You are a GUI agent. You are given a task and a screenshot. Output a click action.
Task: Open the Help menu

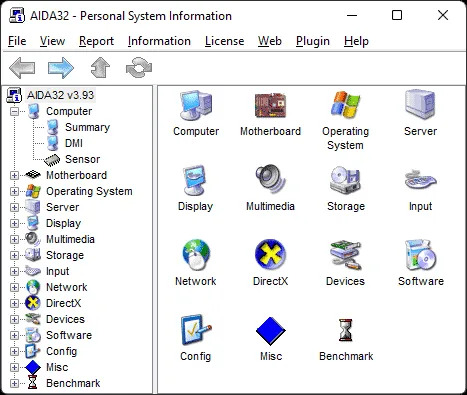point(356,41)
